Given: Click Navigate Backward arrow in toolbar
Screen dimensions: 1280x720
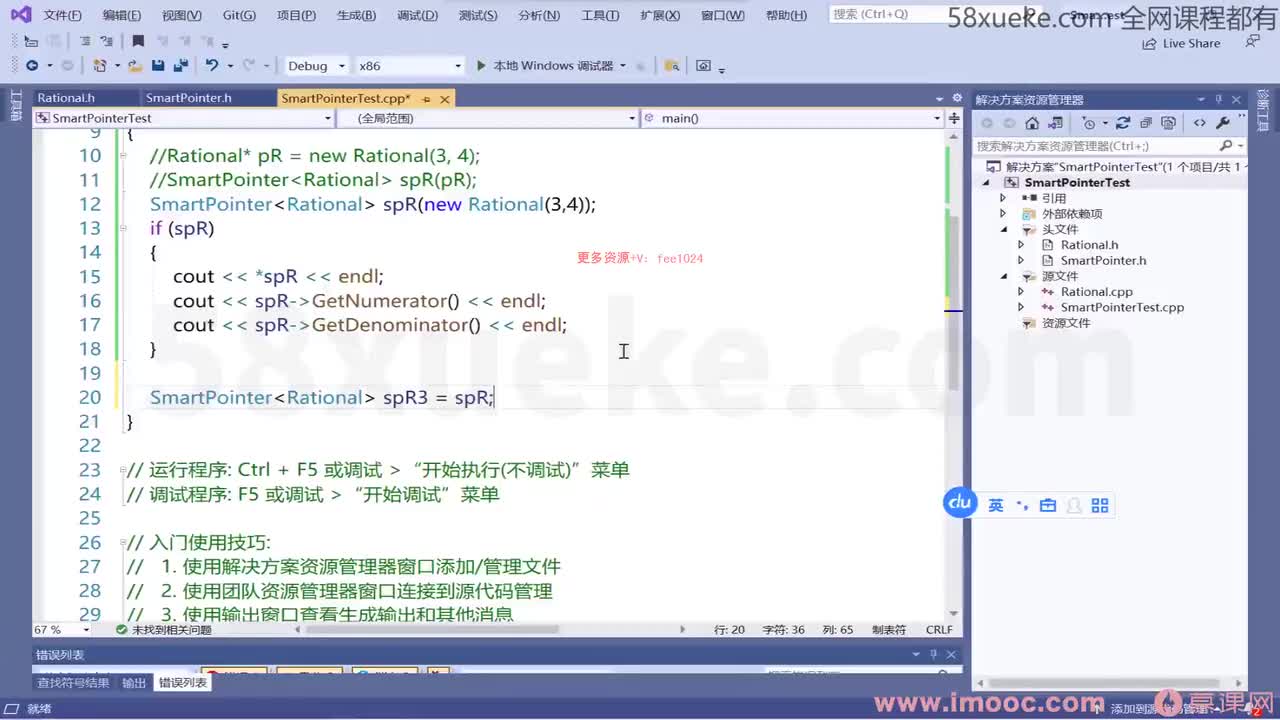Looking at the screenshot, I should 32,65.
